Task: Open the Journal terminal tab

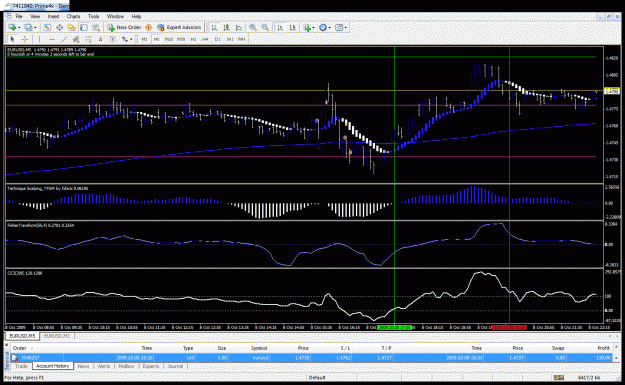Action: click(175, 366)
